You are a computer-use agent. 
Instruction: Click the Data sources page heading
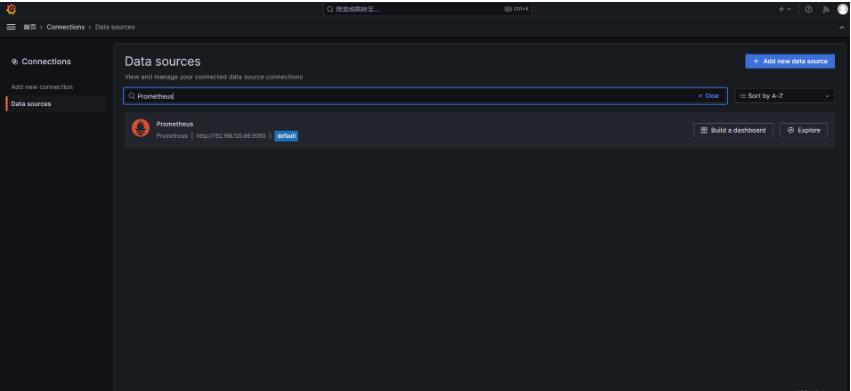tap(162, 61)
